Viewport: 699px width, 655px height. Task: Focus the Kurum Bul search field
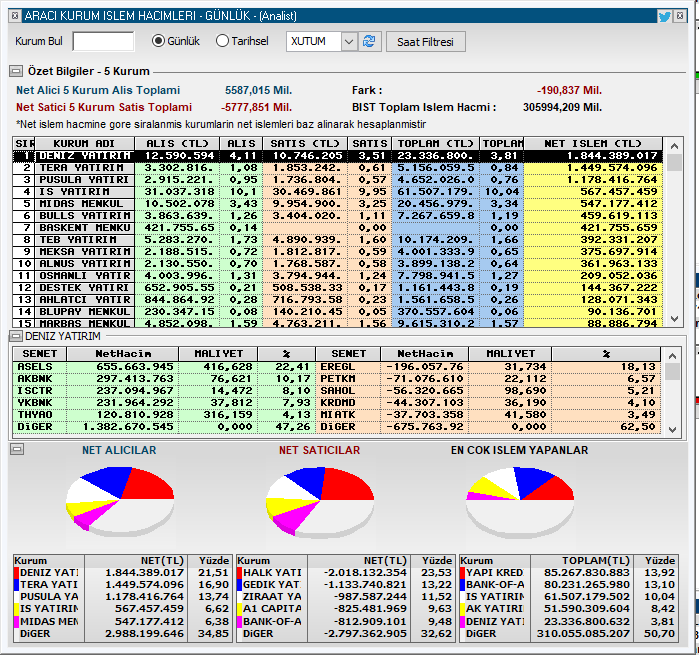[x=103, y=41]
